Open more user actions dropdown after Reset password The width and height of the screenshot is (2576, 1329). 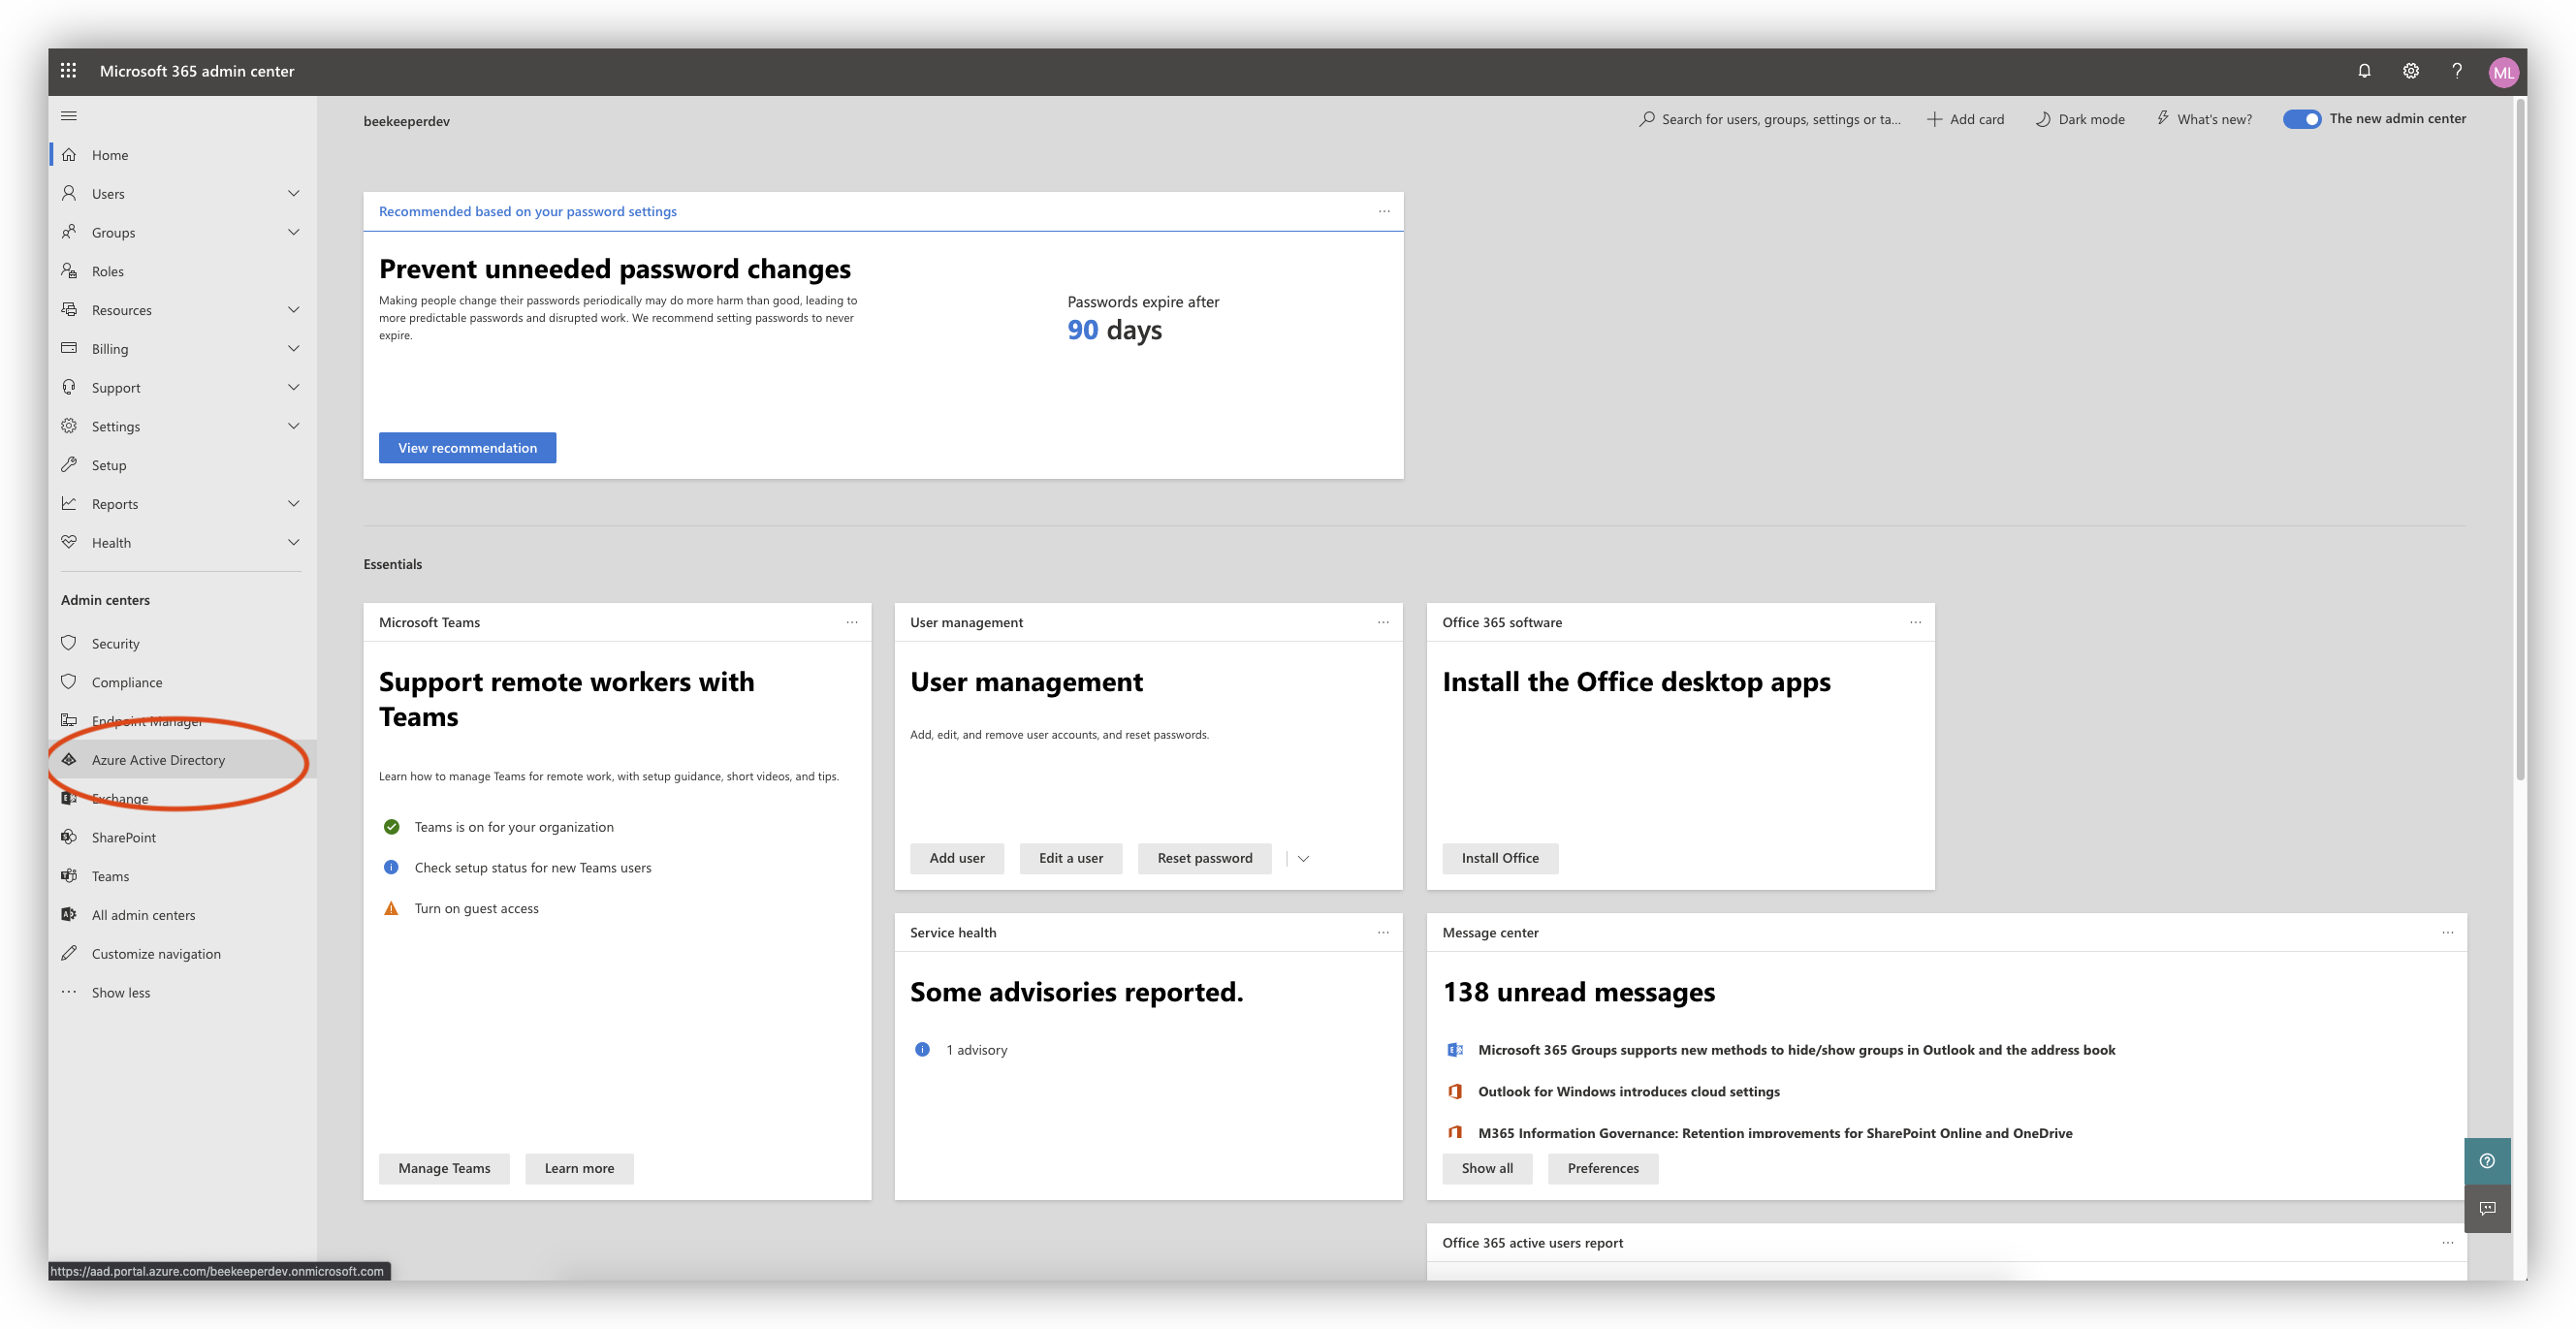click(1303, 858)
